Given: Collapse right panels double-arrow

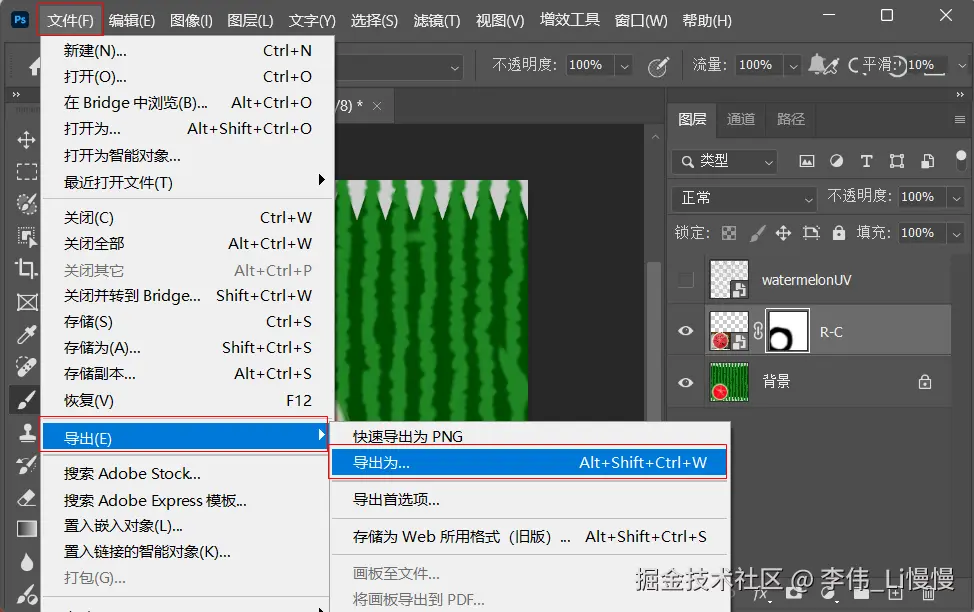Looking at the screenshot, I should (960, 94).
